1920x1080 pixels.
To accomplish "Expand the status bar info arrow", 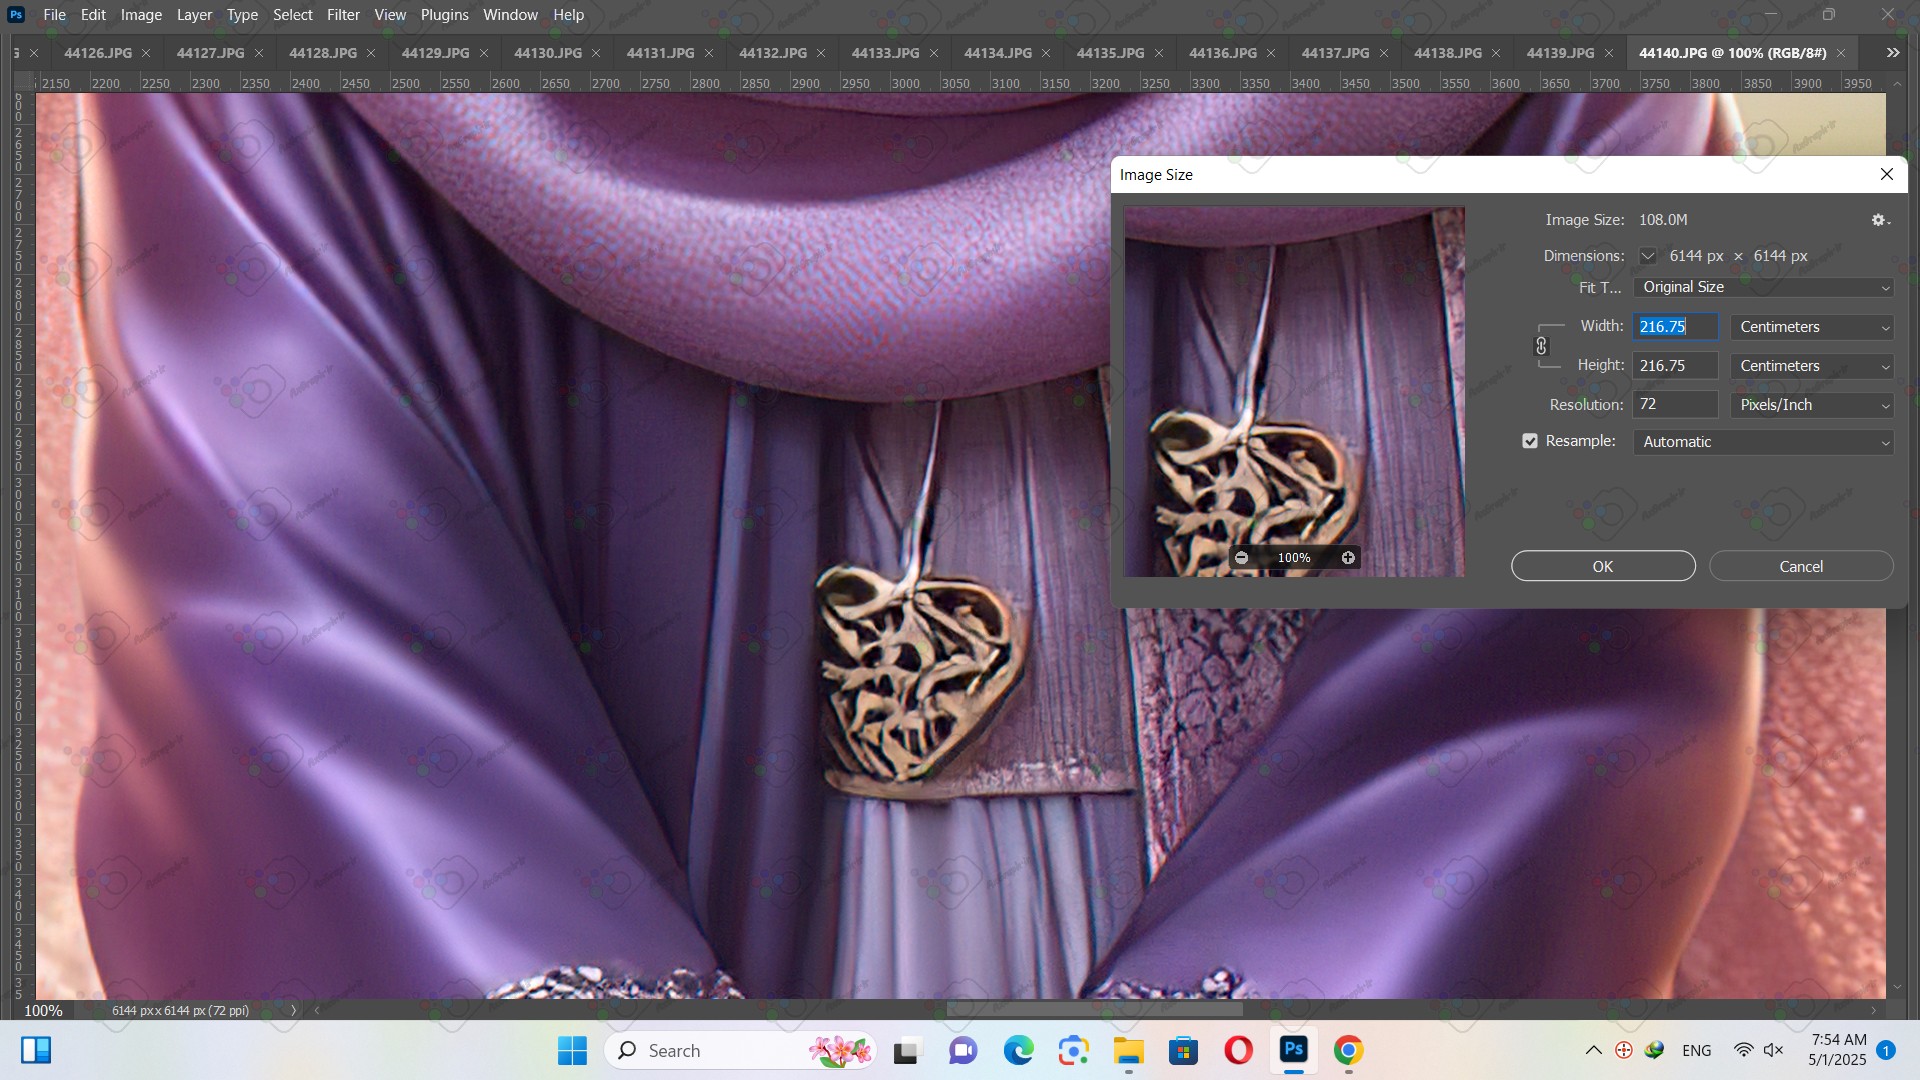I will 293,1011.
